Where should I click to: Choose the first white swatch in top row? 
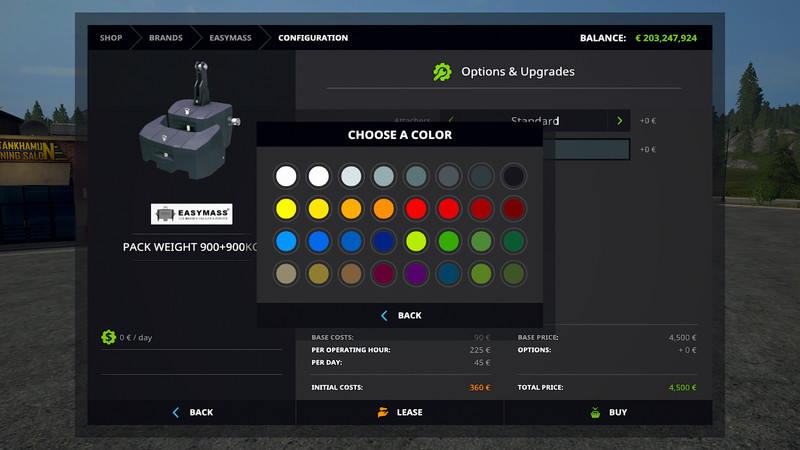pyautogui.click(x=287, y=177)
